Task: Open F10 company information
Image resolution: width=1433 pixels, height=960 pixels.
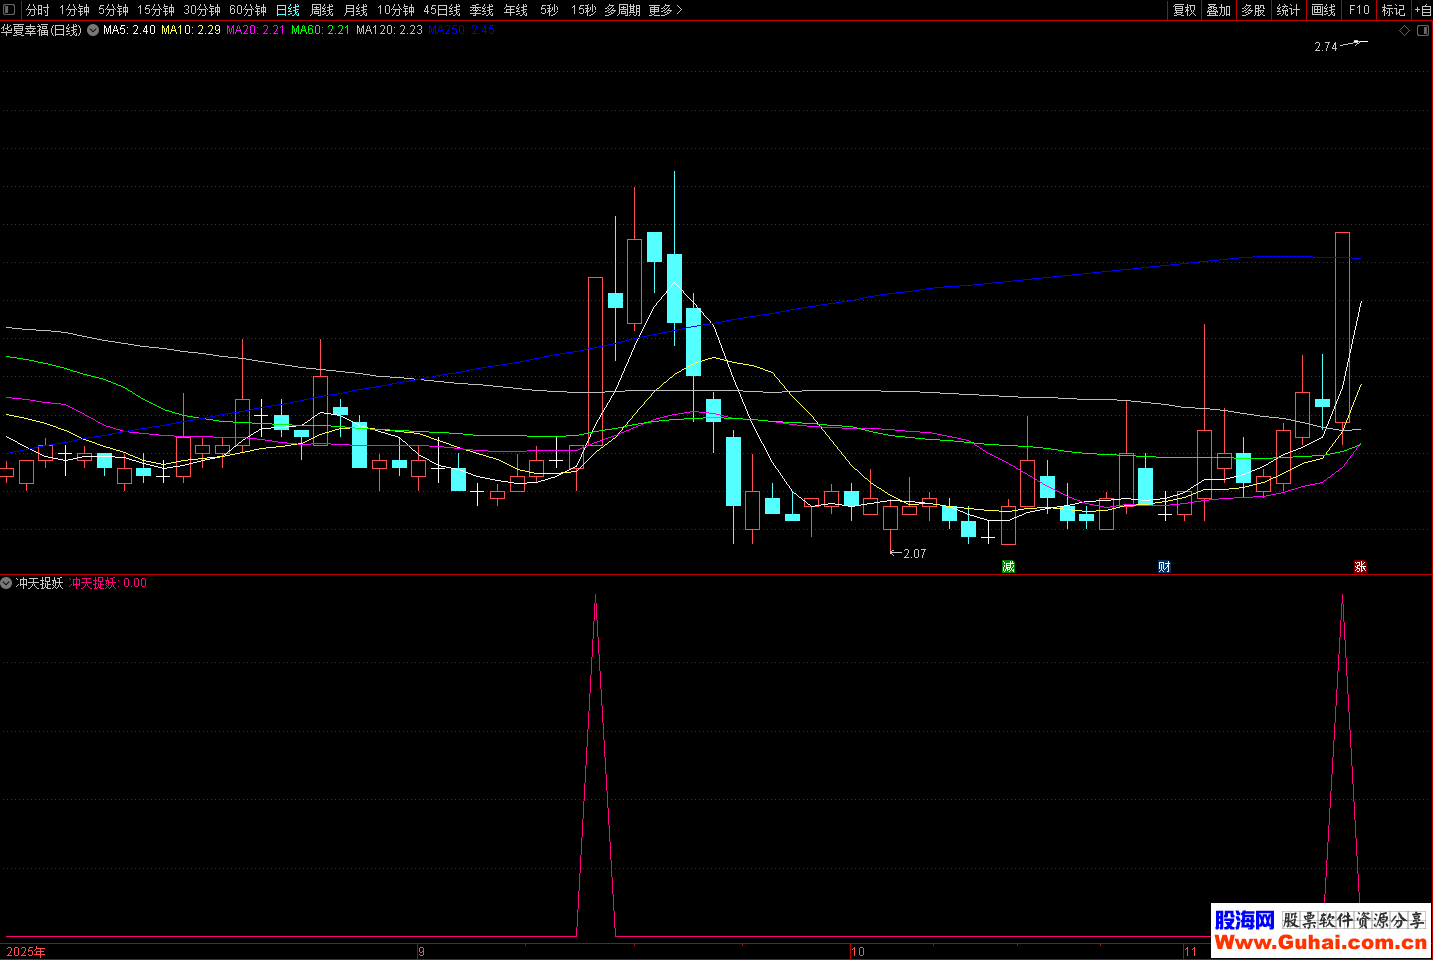Action: (1359, 10)
